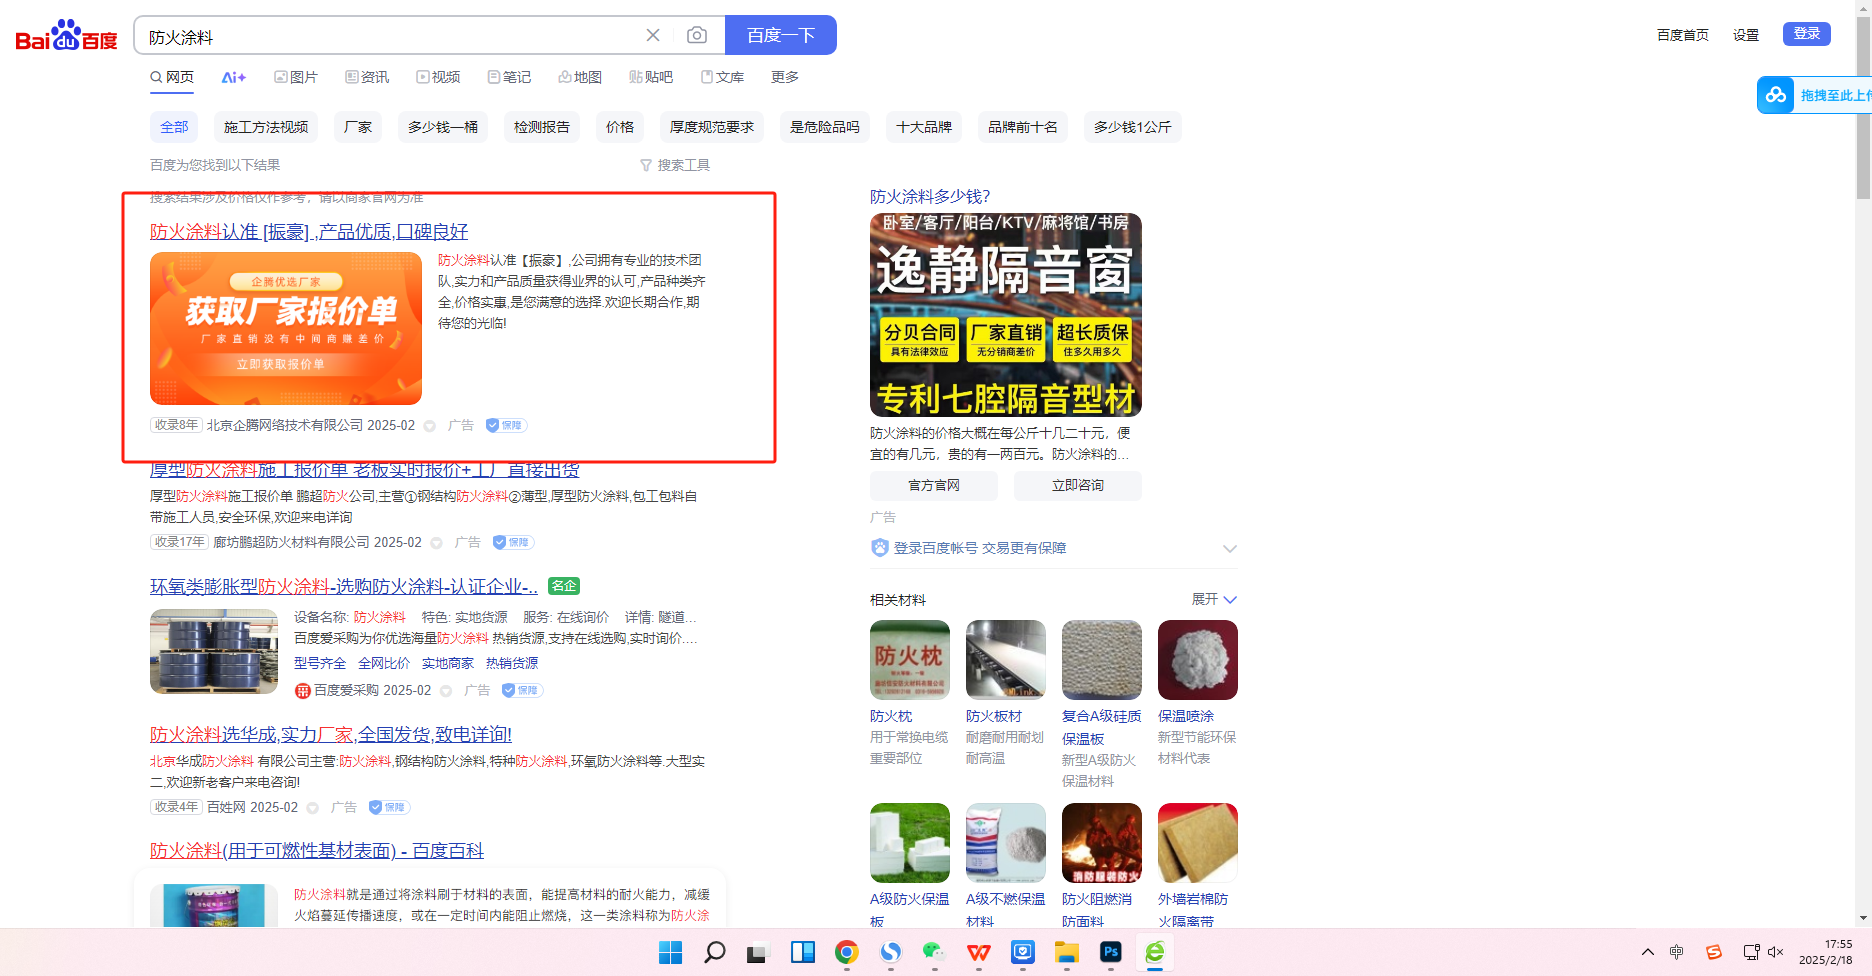The image size is (1872, 976).
Task: Select the 贴吧 tab
Action: coord(651,77)
